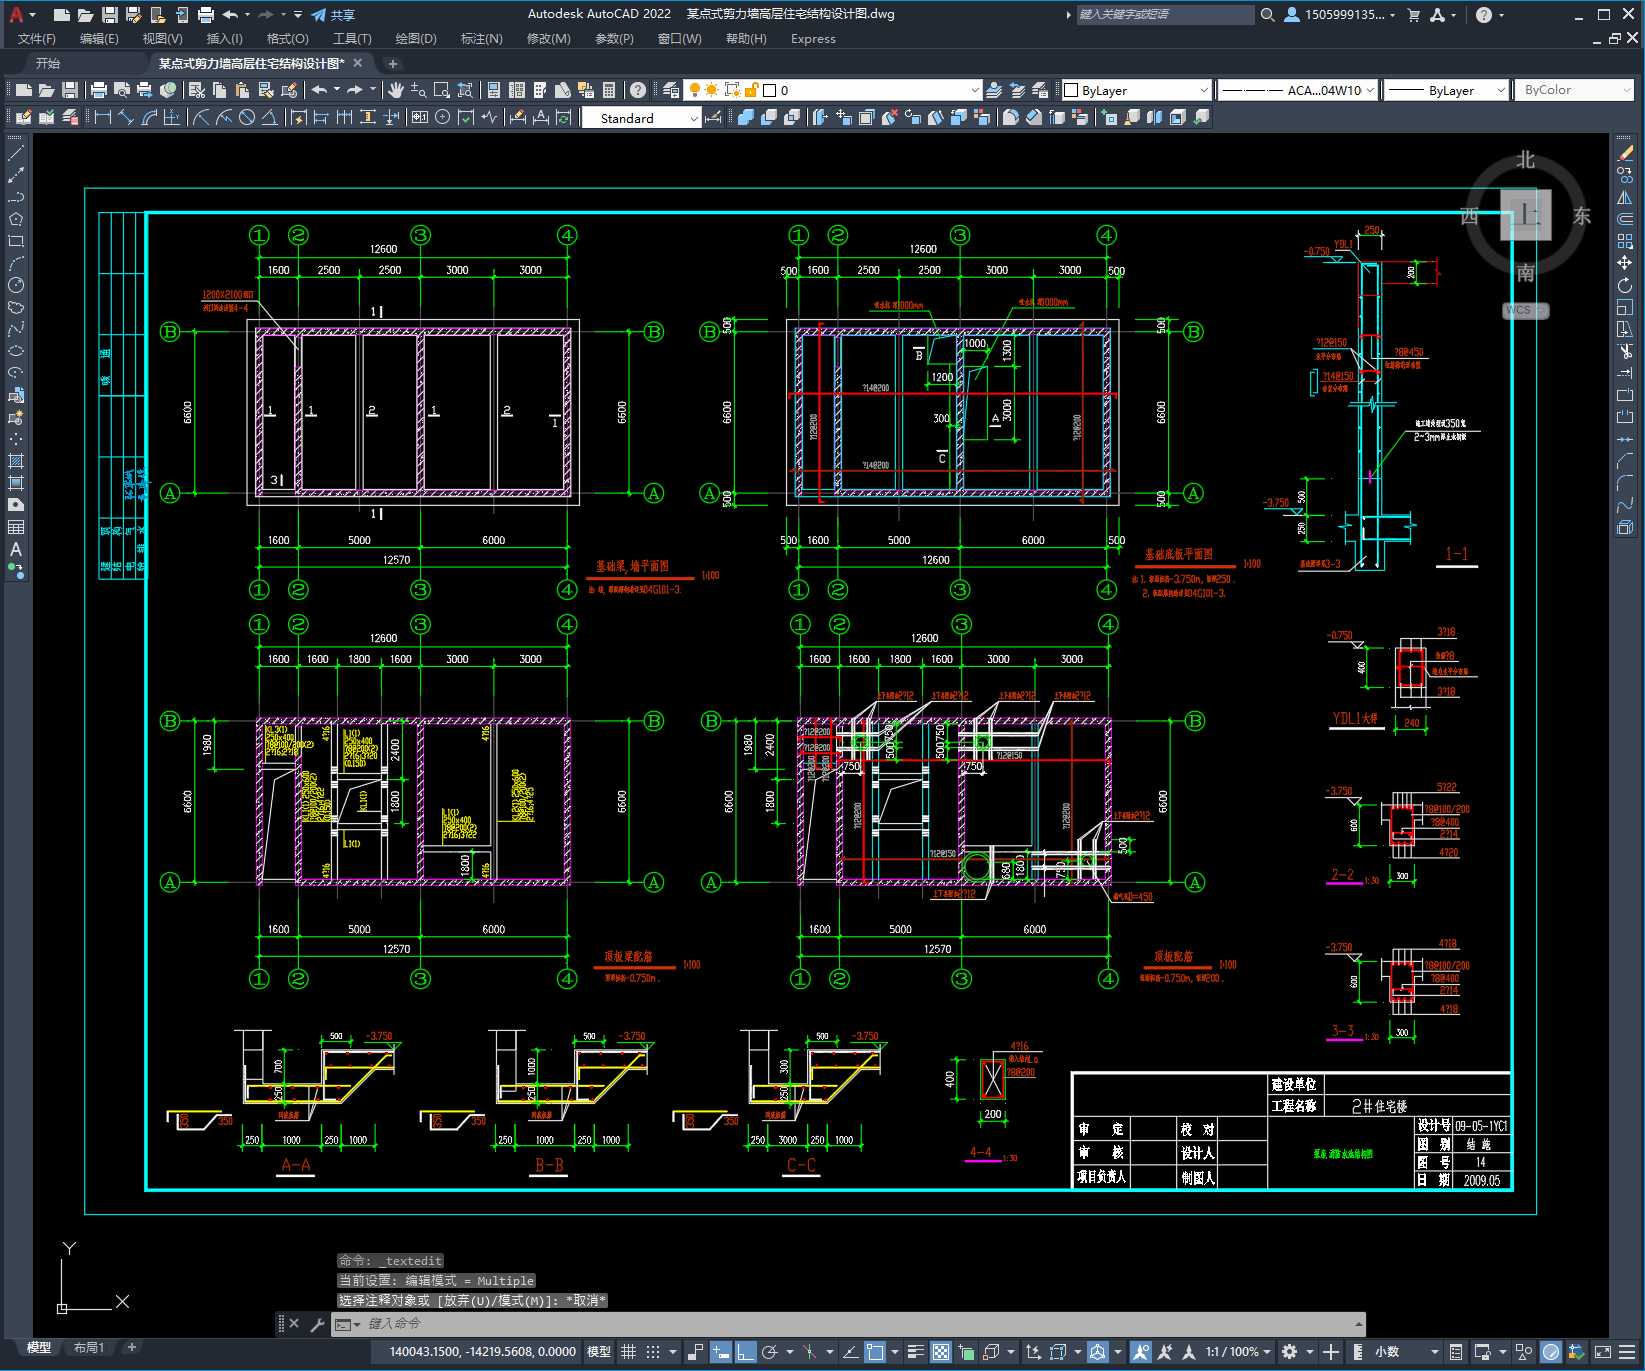This screenshot has width=1645, height=1371.
Task: Click the Save icon in quick access toolbar
Action: coord(110,15)
